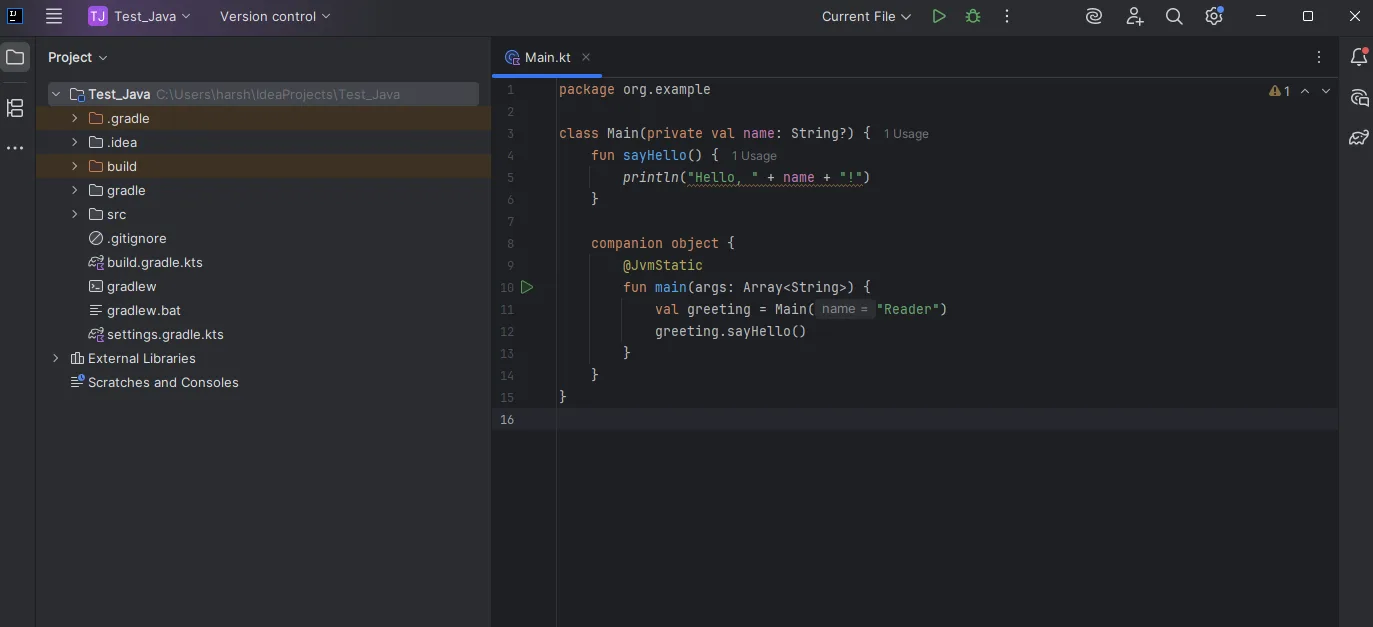The width and height of the screenshot is (1373, 627).
Task: Open Search Everywhere magnifier icon
Action: (1174, 16)
